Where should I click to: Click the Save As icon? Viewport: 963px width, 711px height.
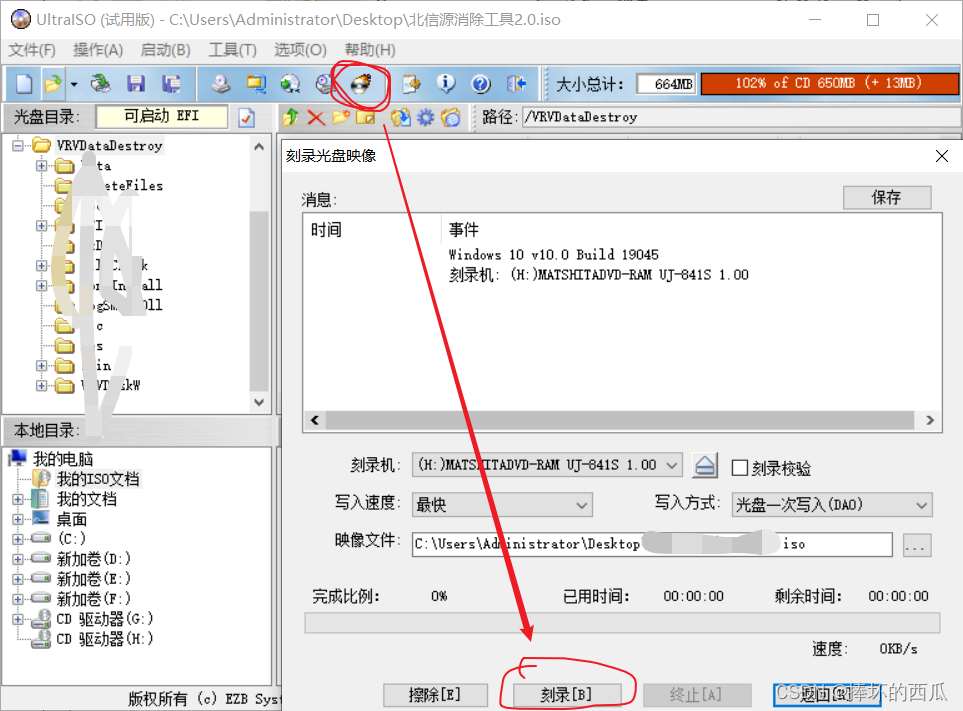point(171,84)
